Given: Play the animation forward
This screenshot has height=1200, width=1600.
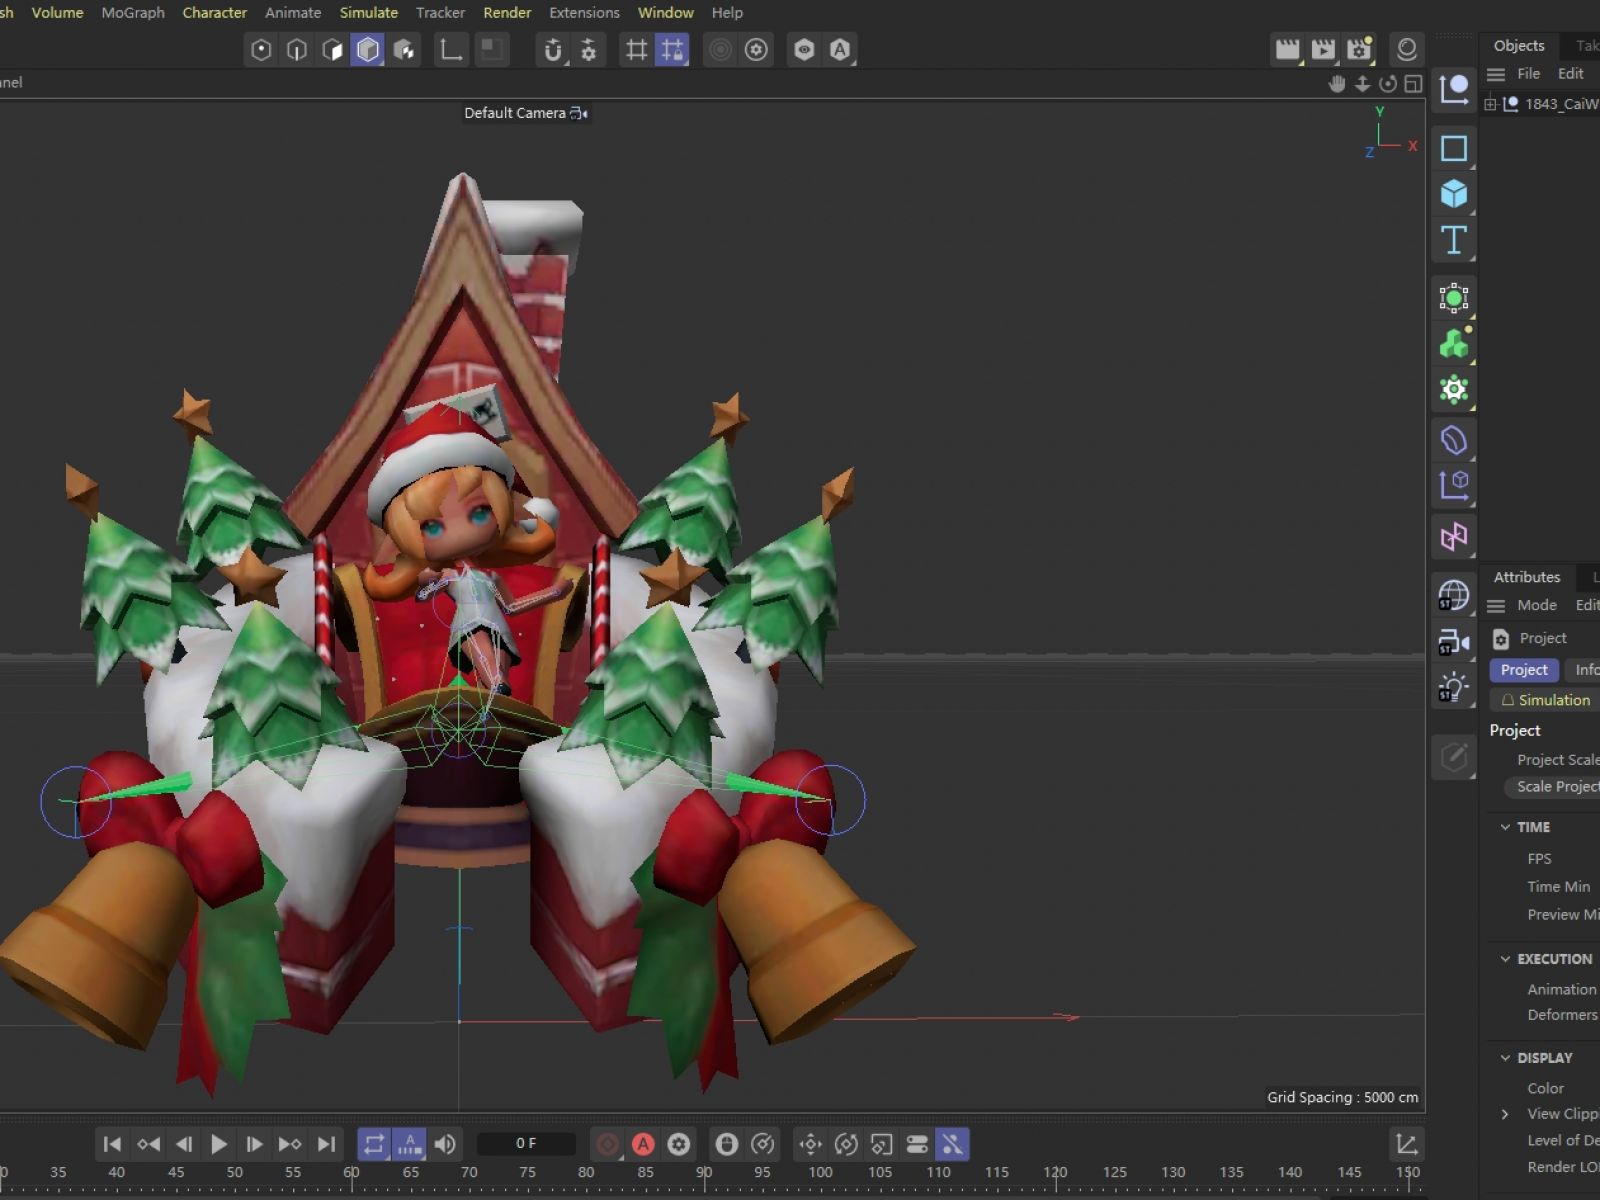Looking at the screenshot, I should pos(219,1144).
